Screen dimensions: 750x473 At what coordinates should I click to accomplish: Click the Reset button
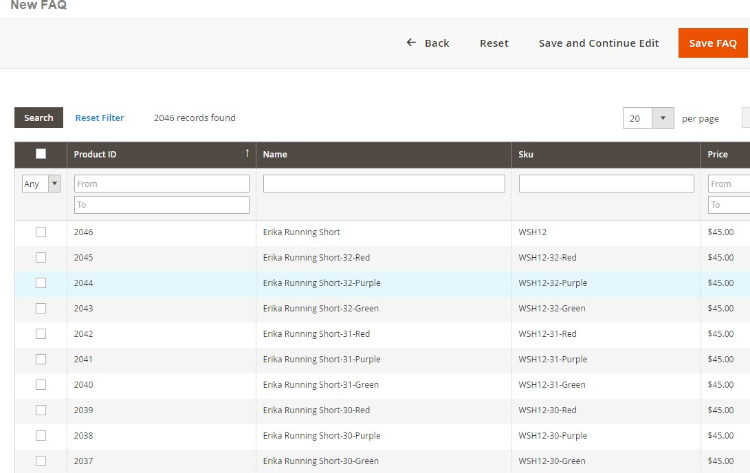pos(494,43)
